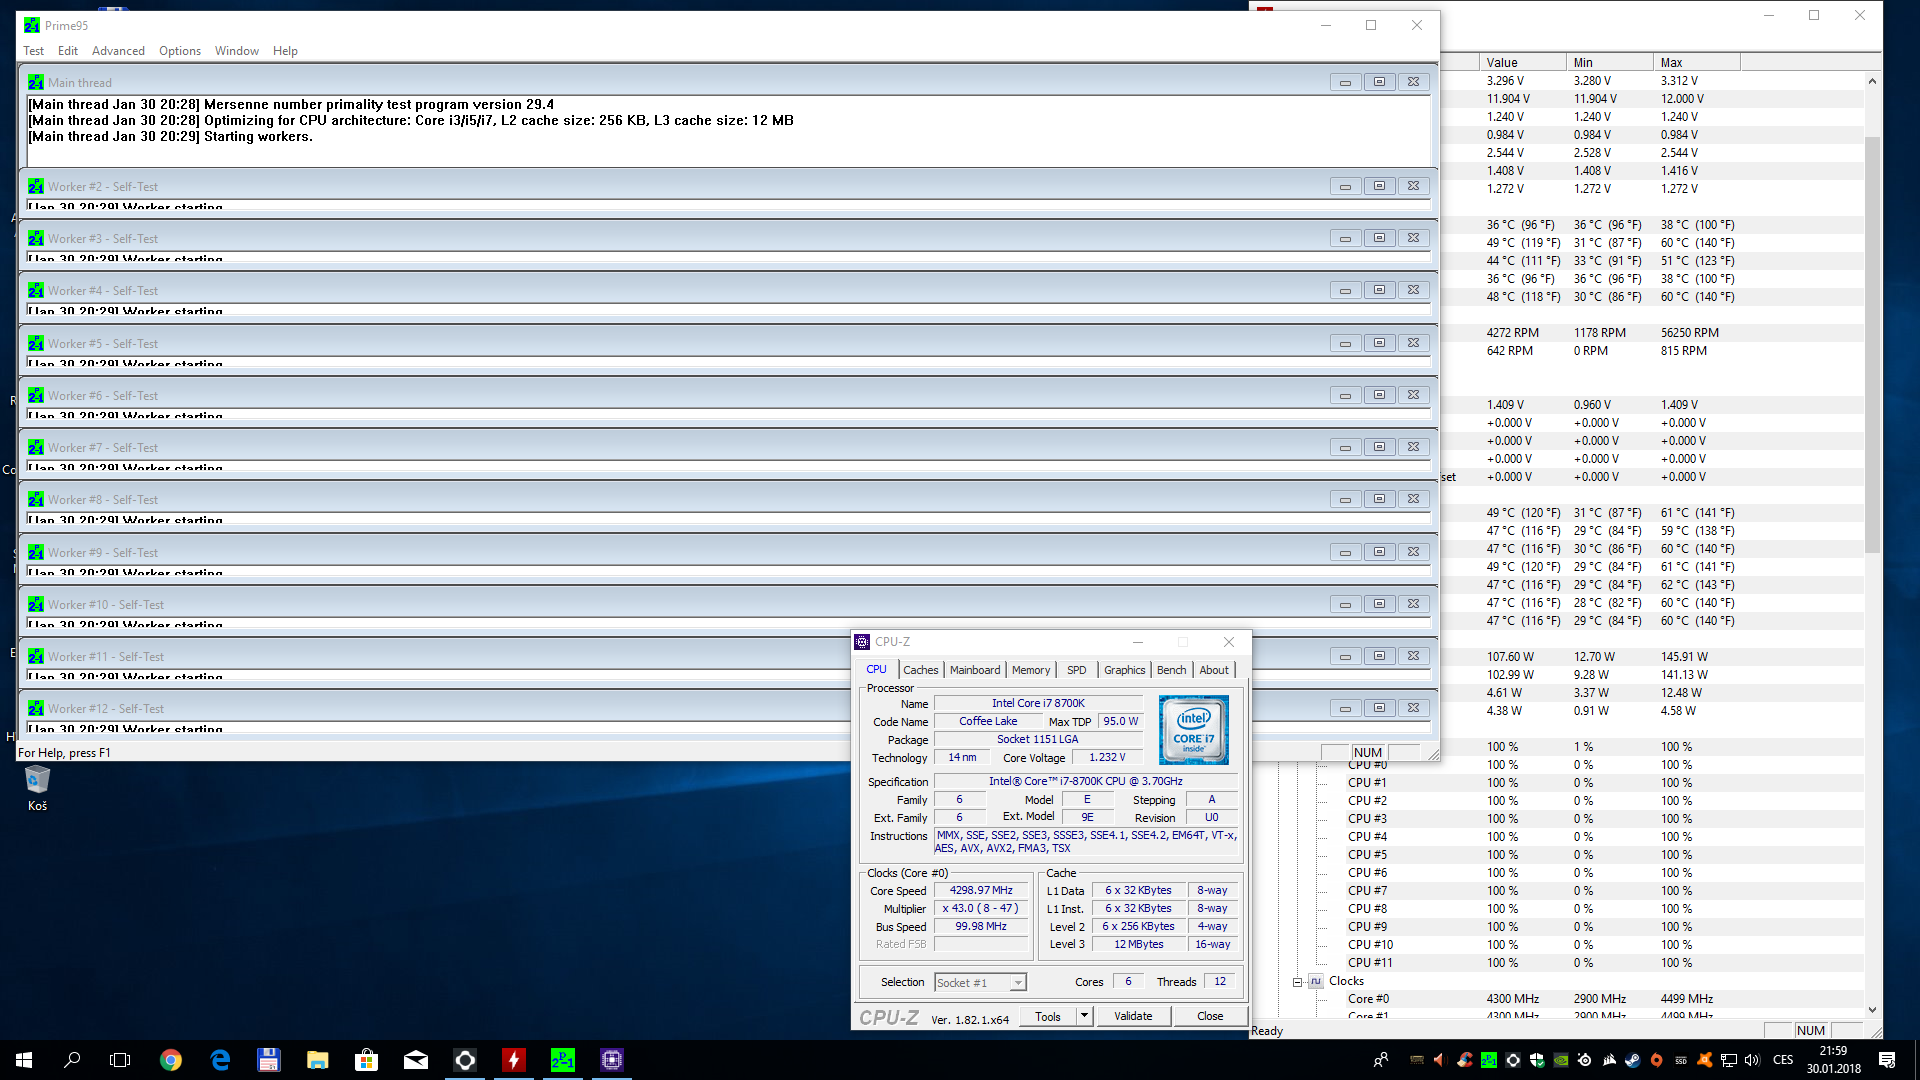Click CCleaner tray icon
Image resolution: width=1920 pixels, height=1080 pixels.
(x=1465, y=1060)
